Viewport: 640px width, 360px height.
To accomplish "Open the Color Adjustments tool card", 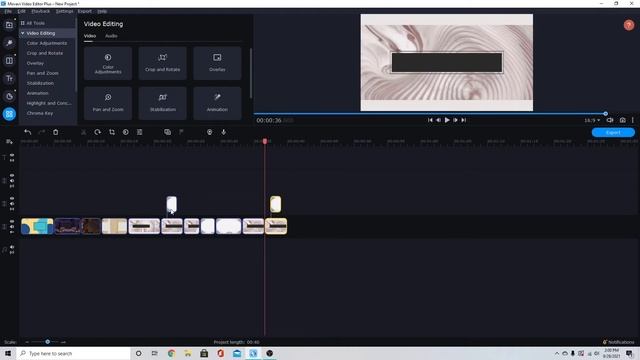I will click(x=108, y=63).
